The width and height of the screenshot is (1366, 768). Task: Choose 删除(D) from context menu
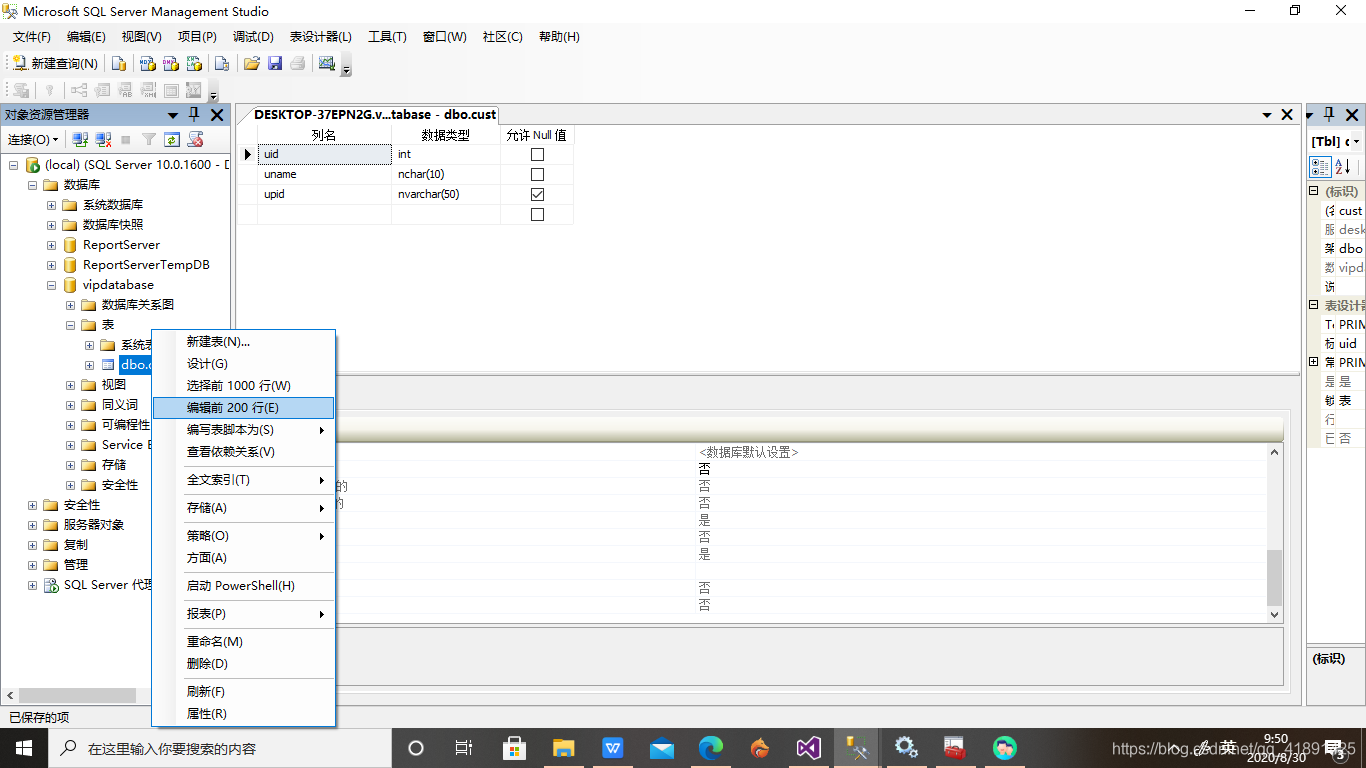click(x=243, y=664)
